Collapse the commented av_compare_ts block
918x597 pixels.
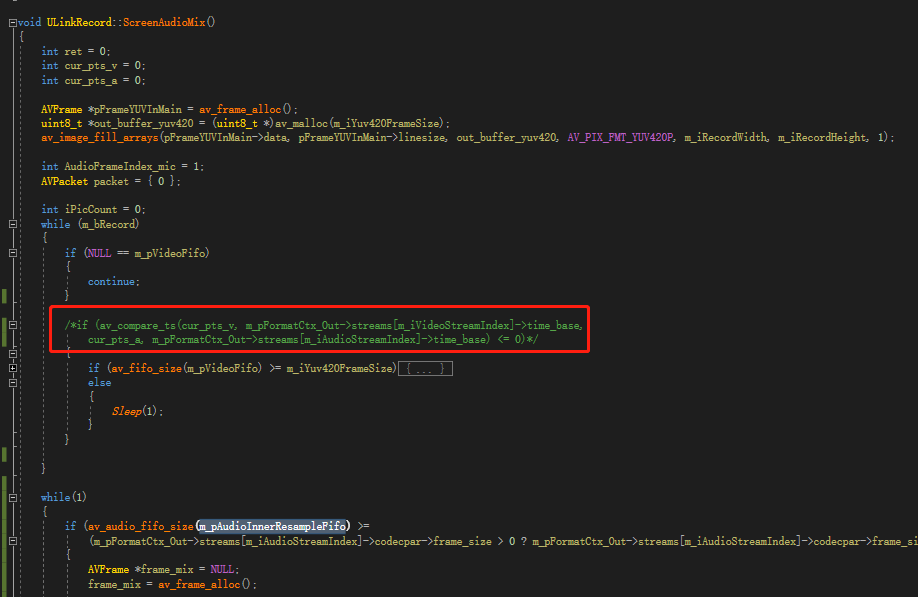point(13,325)
